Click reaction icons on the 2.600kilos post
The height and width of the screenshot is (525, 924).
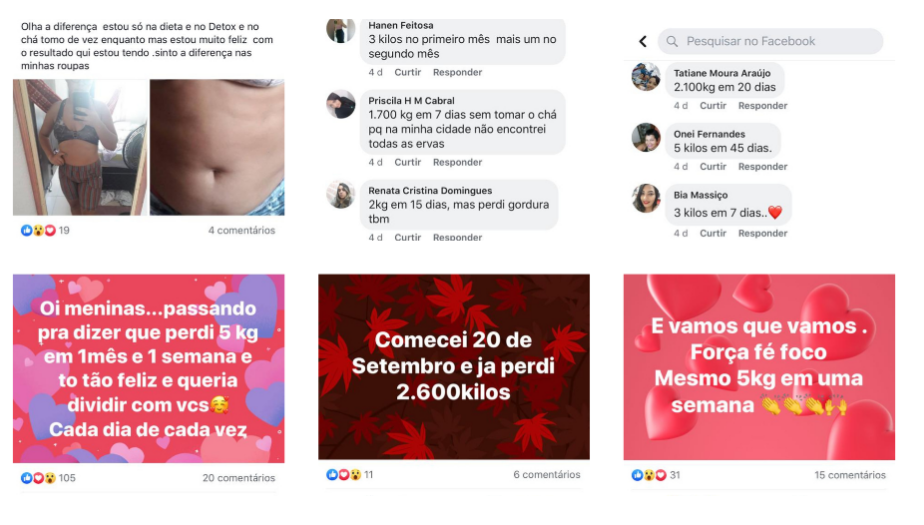(x=344, y=474)
